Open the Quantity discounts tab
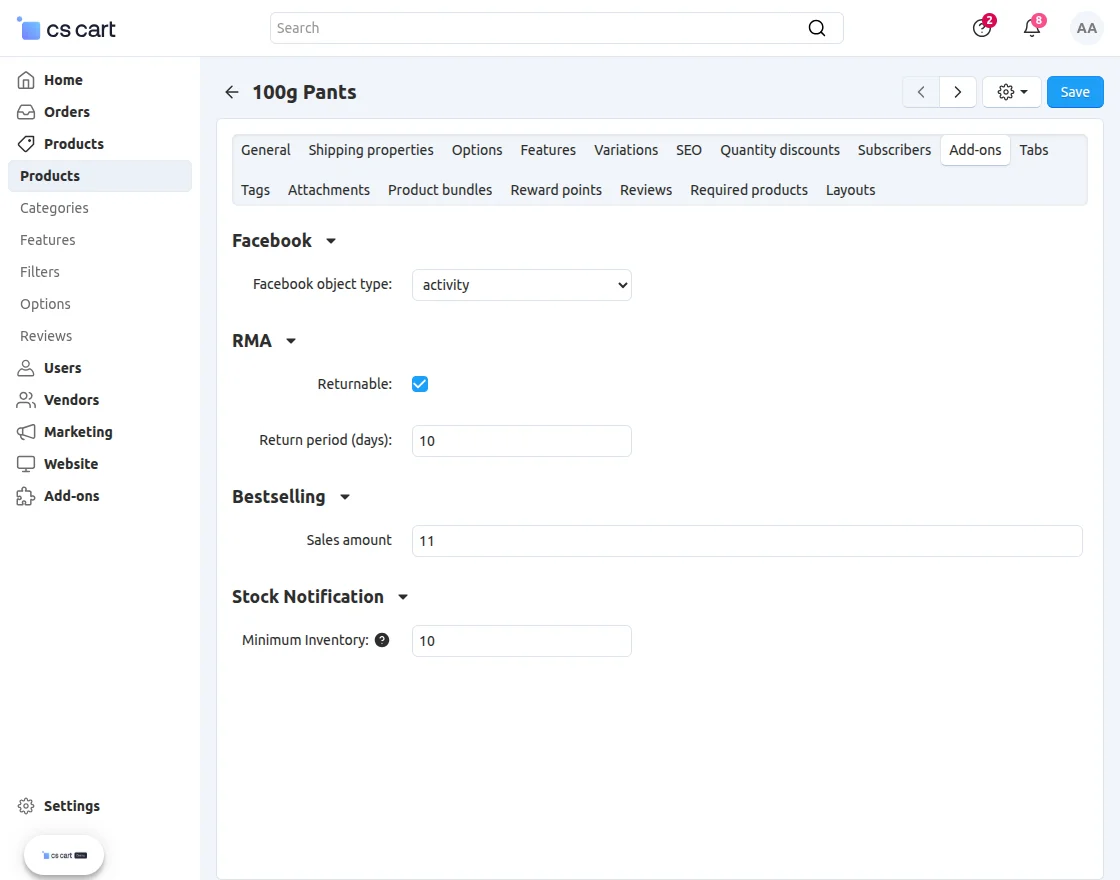This screenshot has width=1120, height=880. [780, 150]
